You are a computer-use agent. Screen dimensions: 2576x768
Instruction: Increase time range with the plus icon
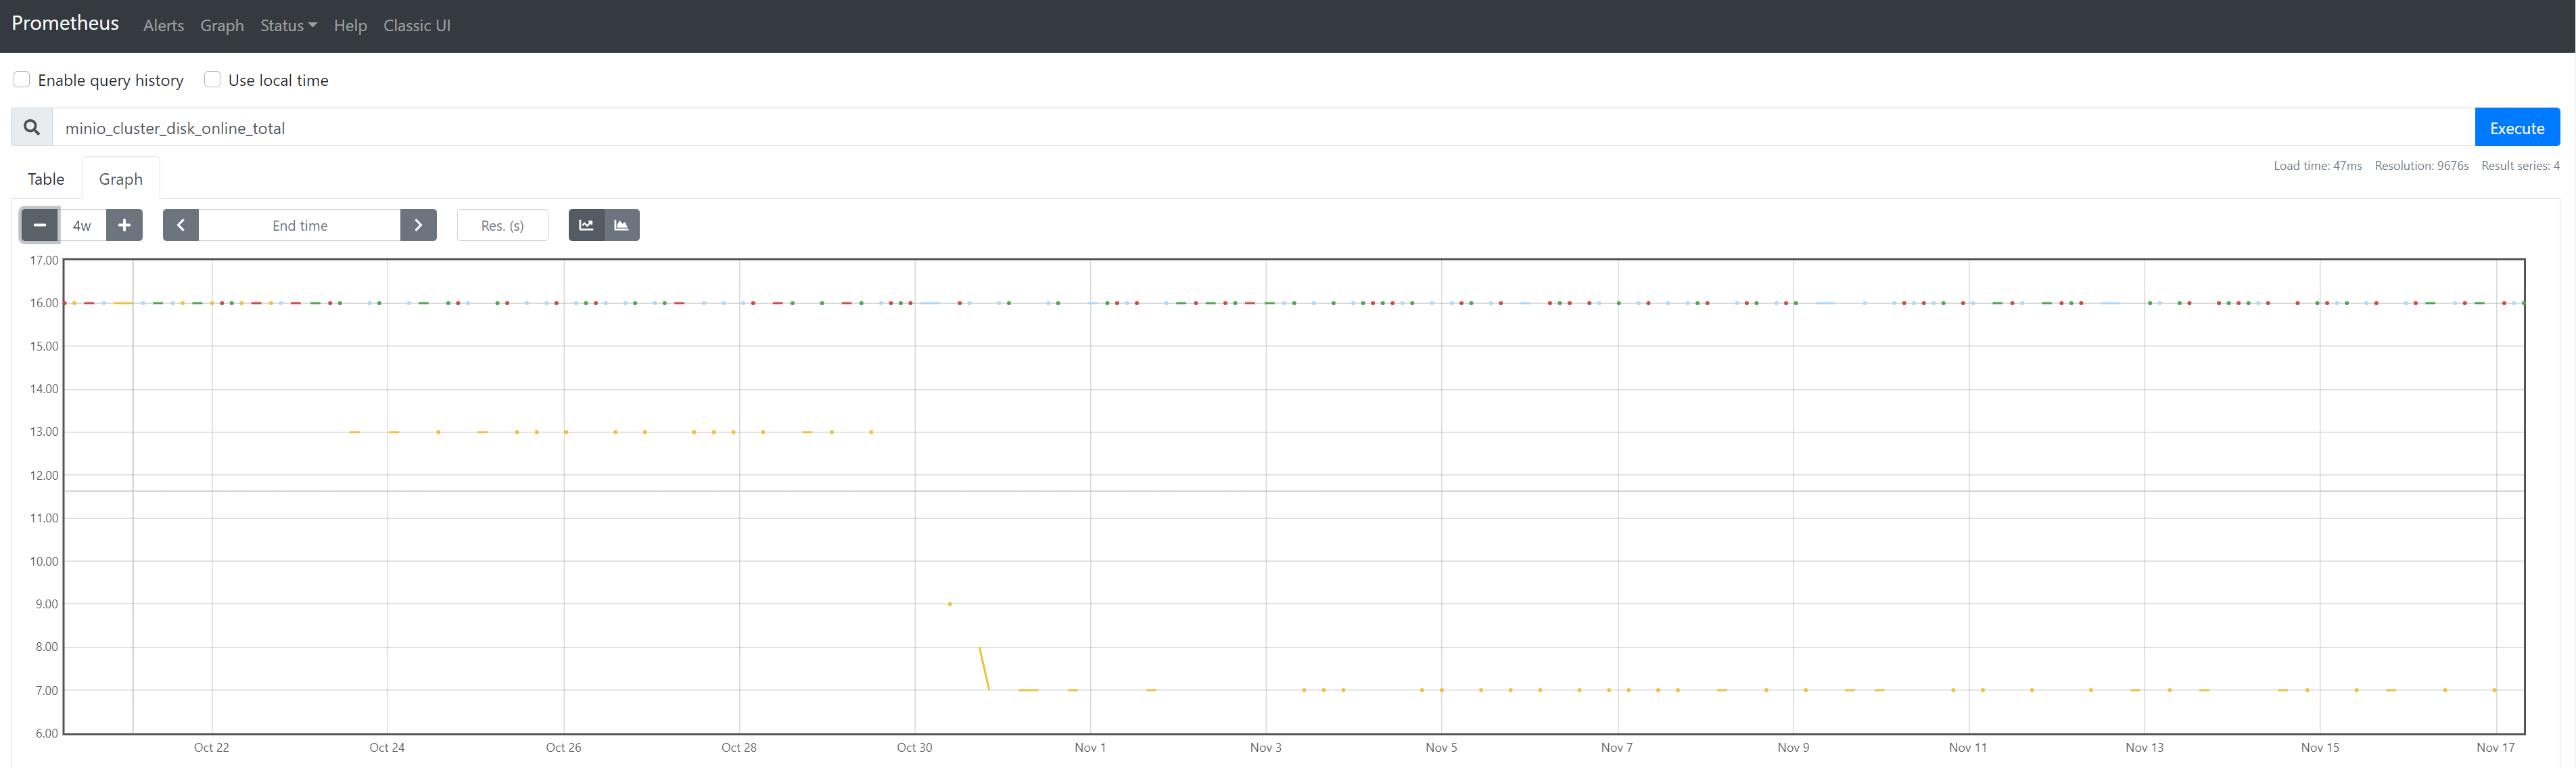point(124,225)
